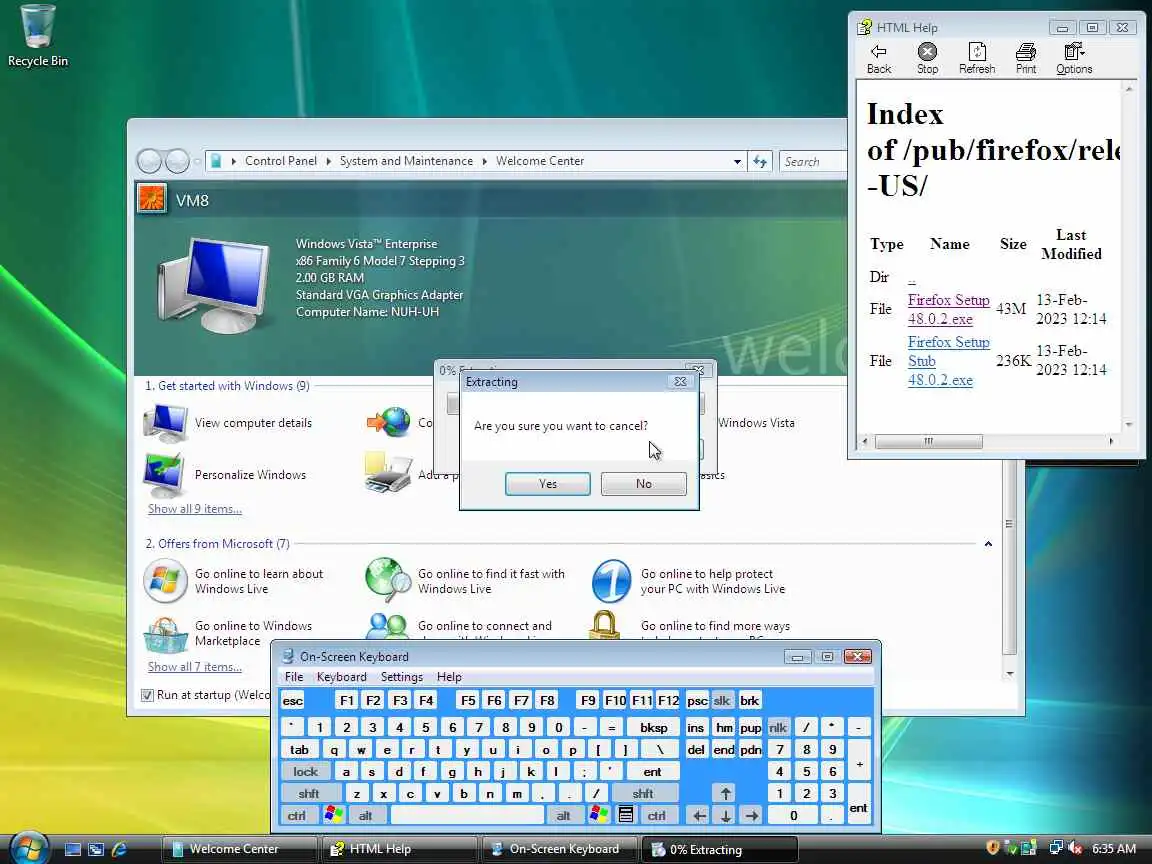Toggle the left alt key
The width and height of the screenshot is (1152, 864).
pyautogui.click(x=365, y=815)
